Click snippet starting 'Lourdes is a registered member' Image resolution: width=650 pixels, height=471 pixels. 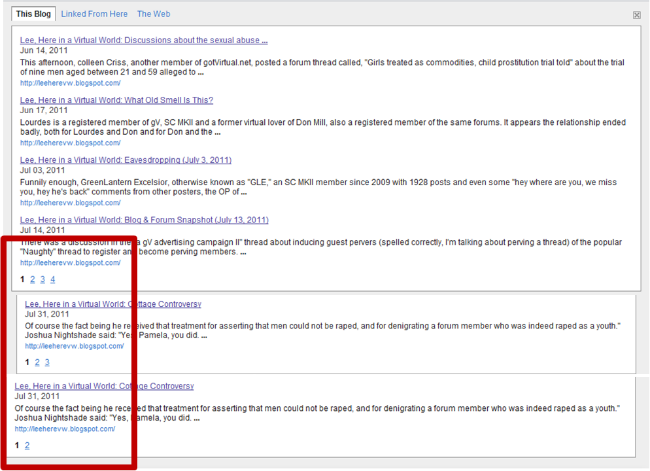323,127
